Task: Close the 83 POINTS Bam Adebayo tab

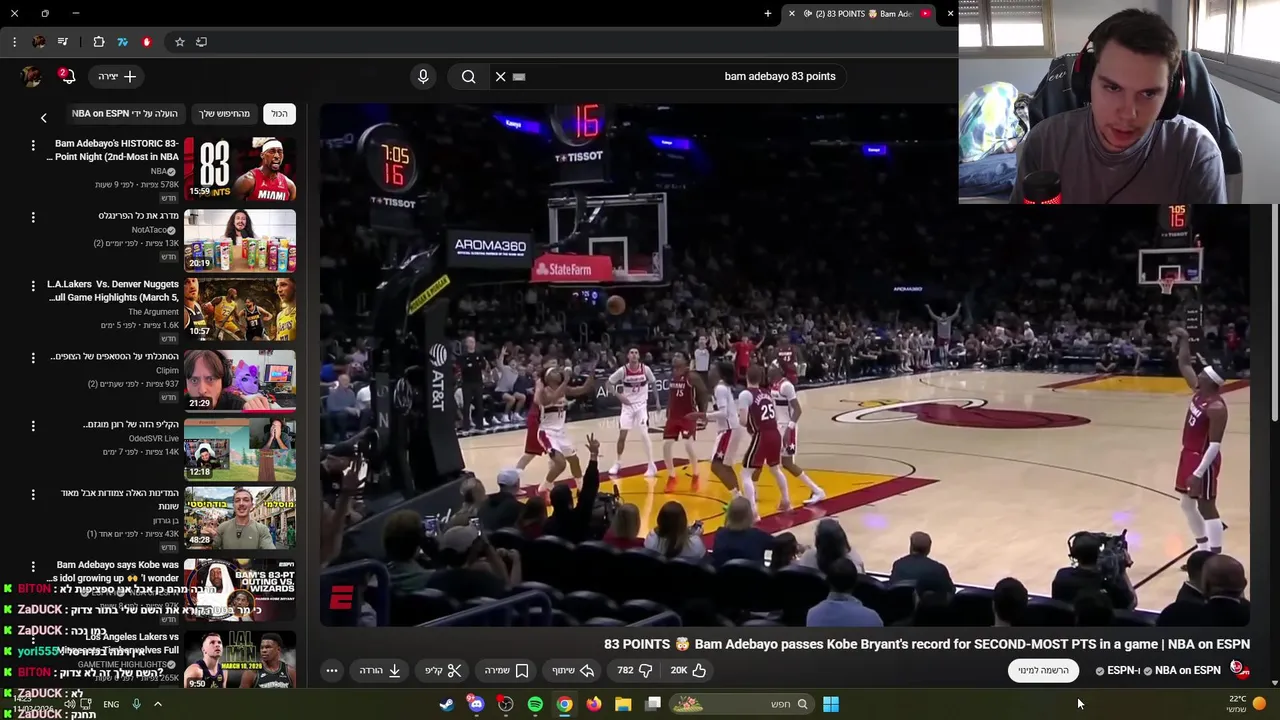Action: tap(792, 14)
